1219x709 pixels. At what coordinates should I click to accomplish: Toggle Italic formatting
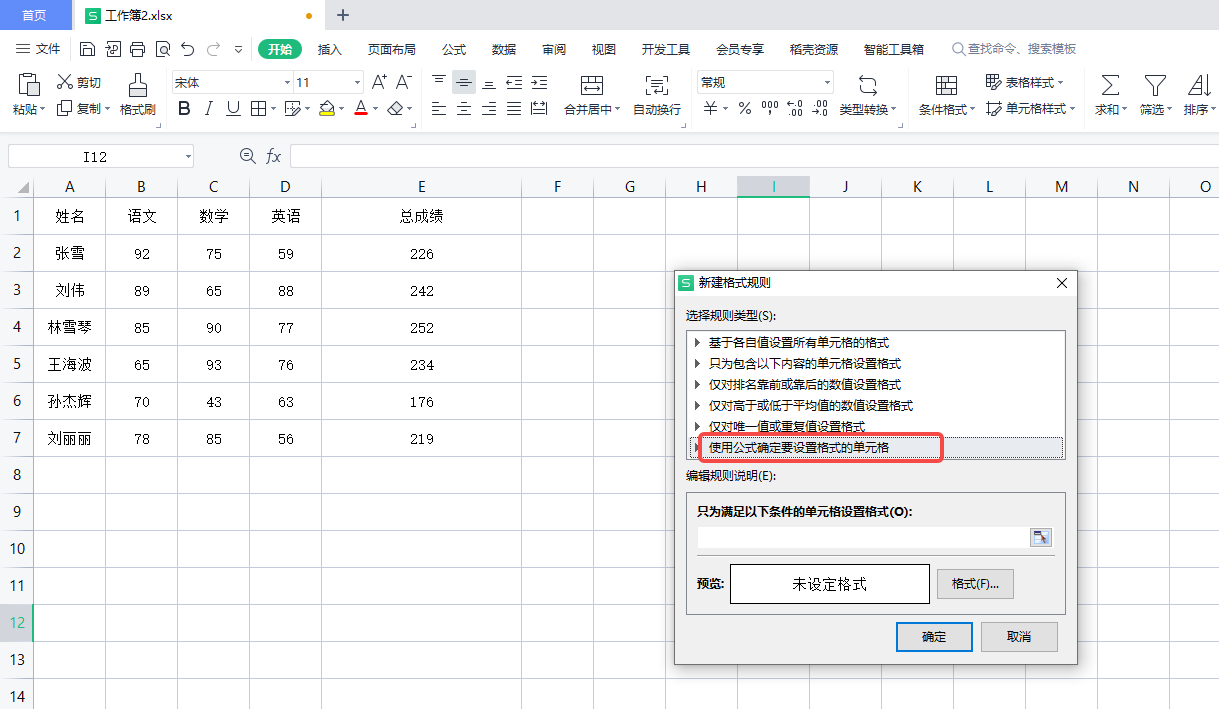click(209, 109)
